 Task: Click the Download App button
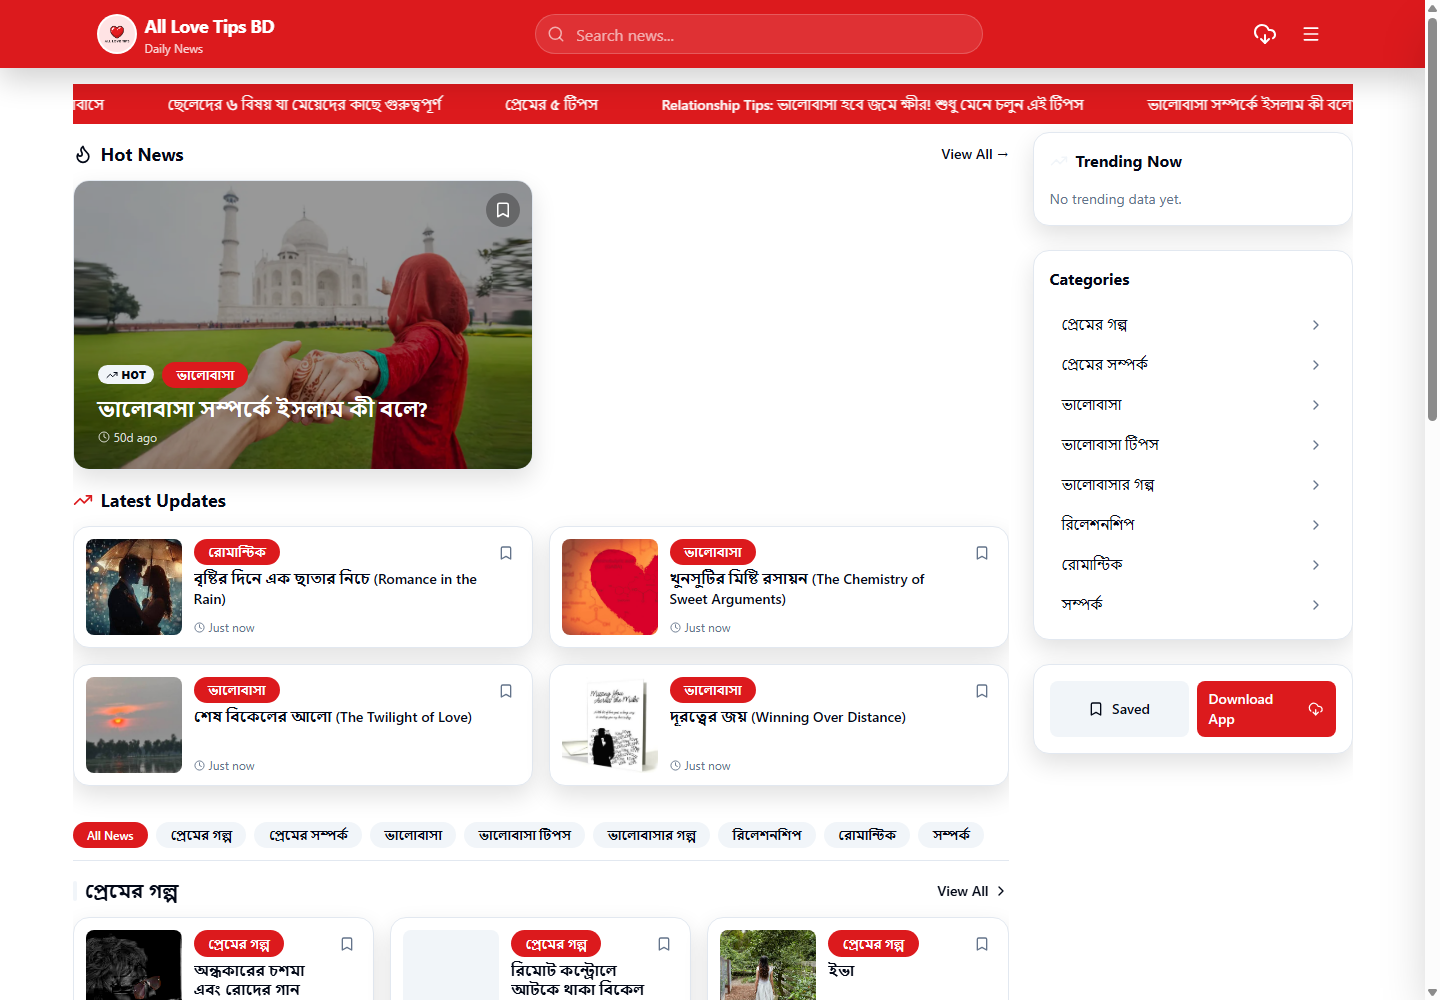pyautogui.click(x=1266, y=709)
